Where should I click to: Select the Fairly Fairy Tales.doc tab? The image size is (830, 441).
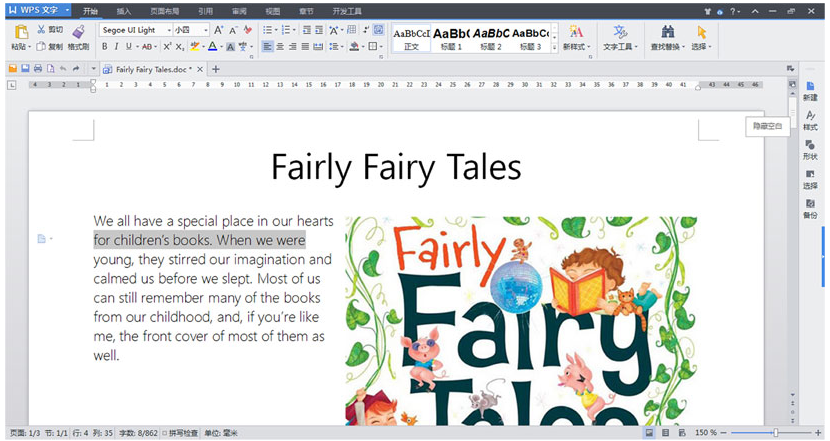point(153,69)
